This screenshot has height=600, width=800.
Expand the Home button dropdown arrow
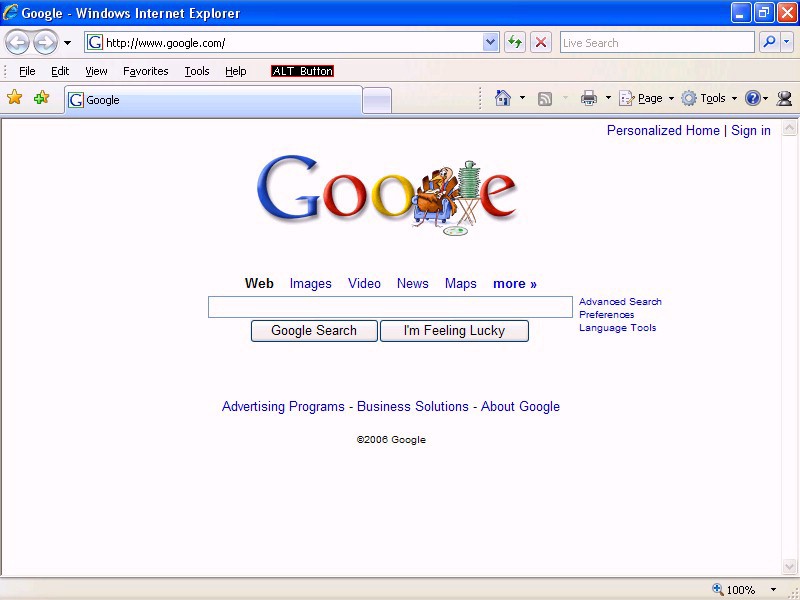point(522,97)
